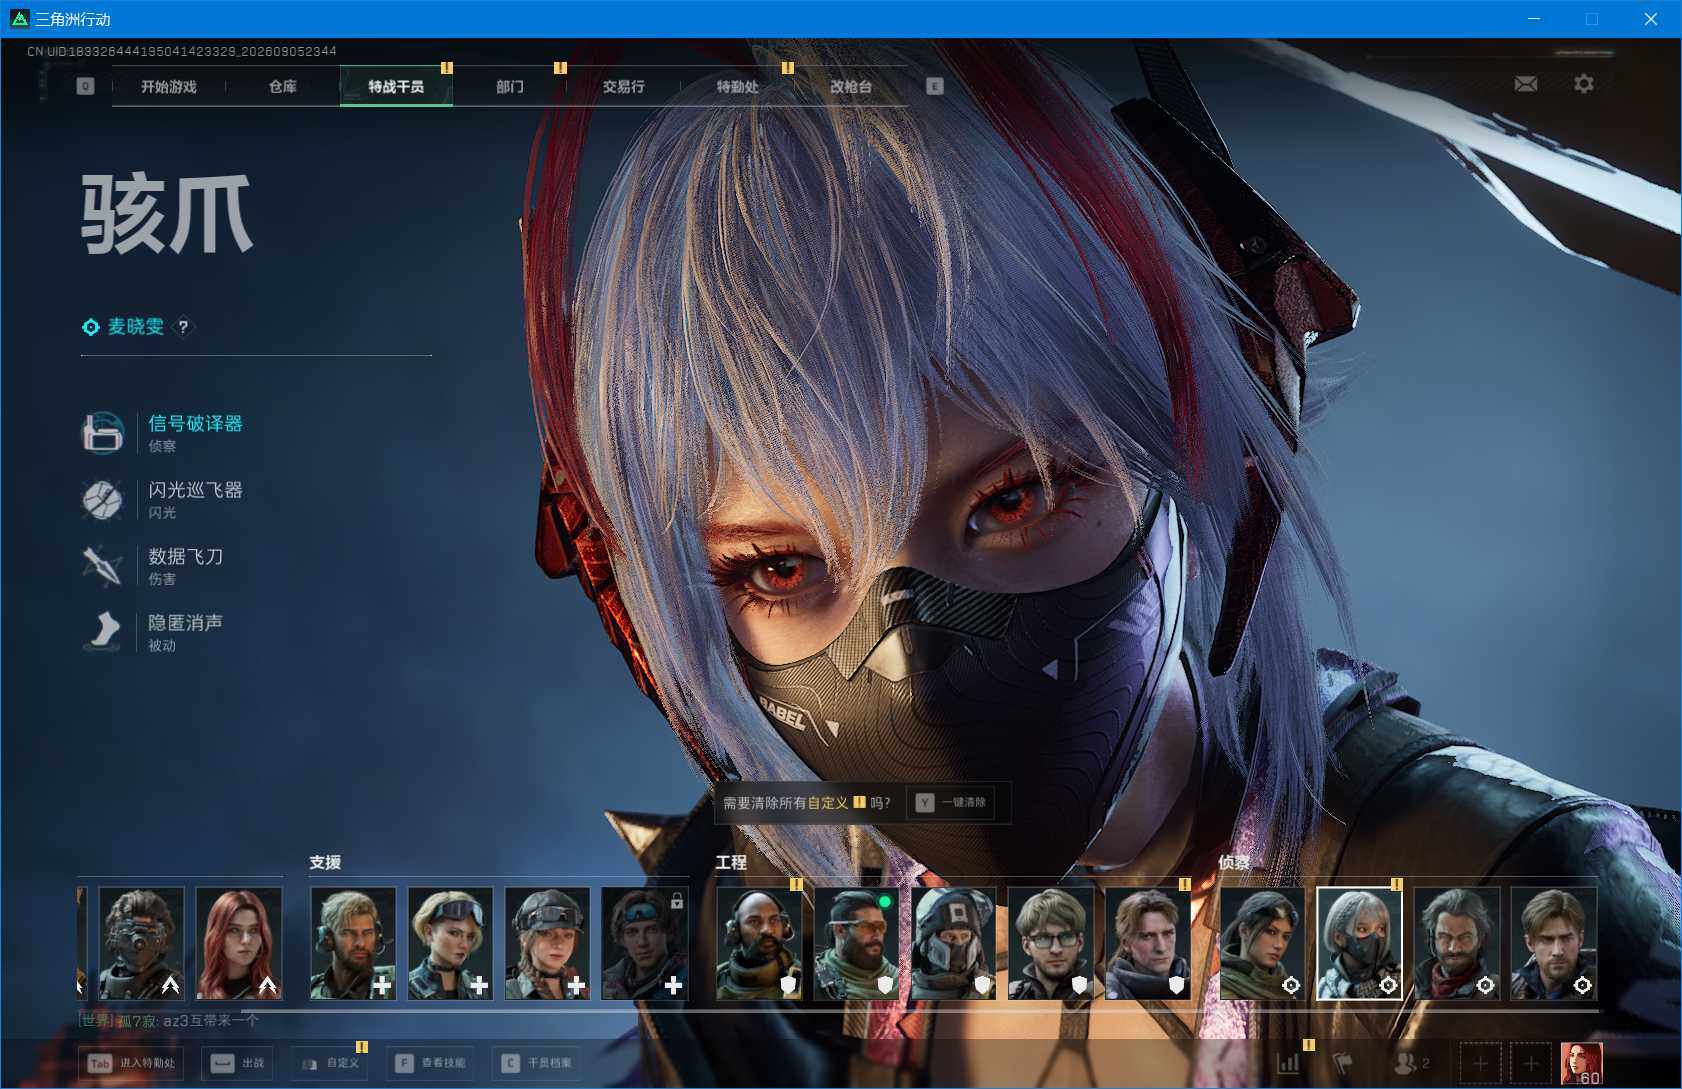Click the 查看技能 button
Image resolution: width=1682 pixels, height=1089 pixels.
pyautogui.click(x=430, y=1063)
